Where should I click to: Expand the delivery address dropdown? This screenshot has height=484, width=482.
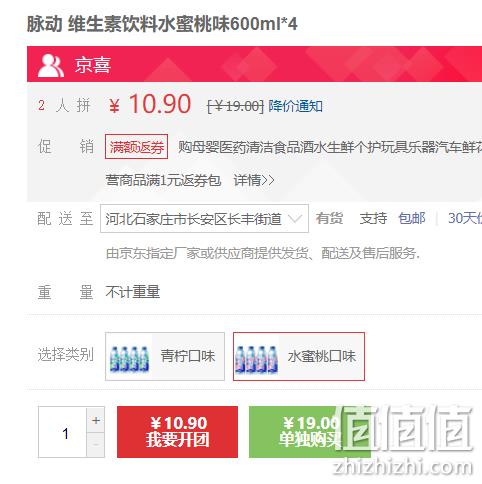(x=204, y=219)
